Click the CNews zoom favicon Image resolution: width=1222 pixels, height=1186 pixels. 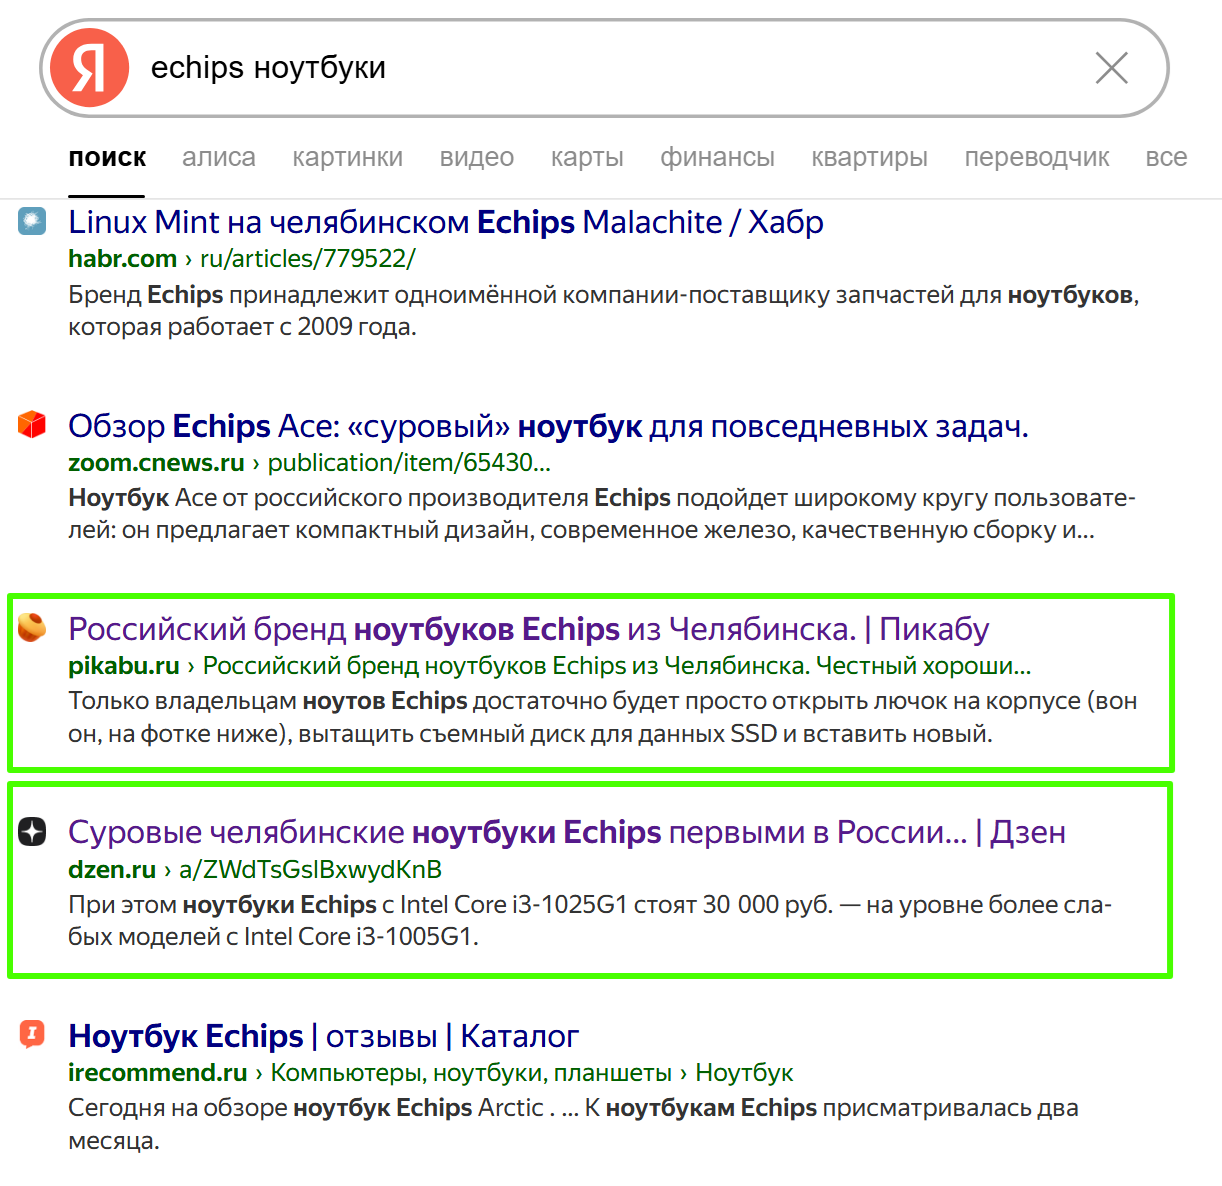[32, 425]
